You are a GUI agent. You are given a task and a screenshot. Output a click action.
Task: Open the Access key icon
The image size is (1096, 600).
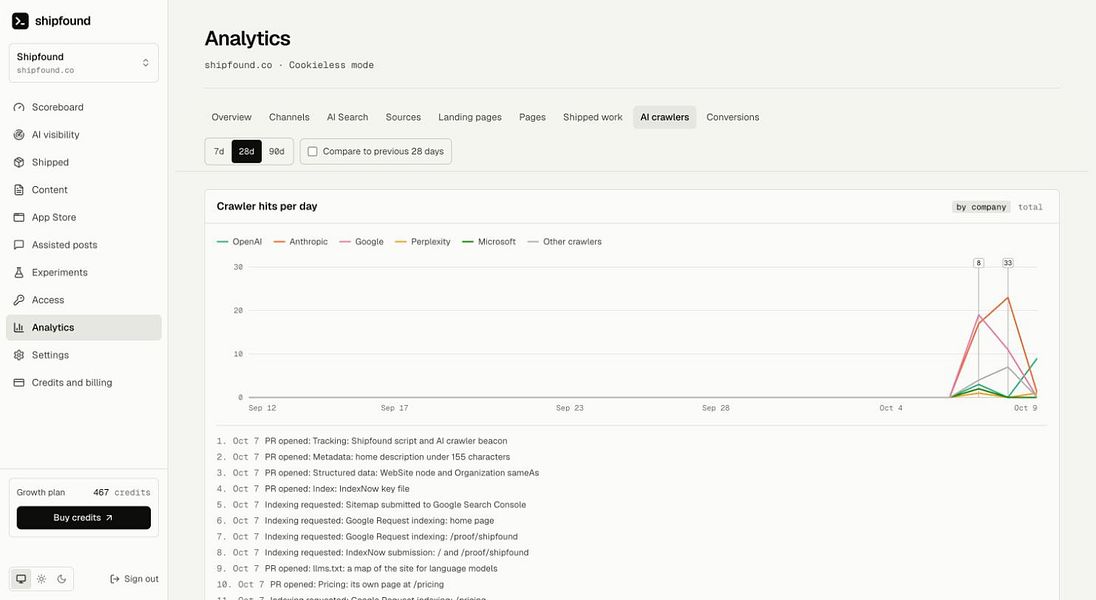pos(19,300)
